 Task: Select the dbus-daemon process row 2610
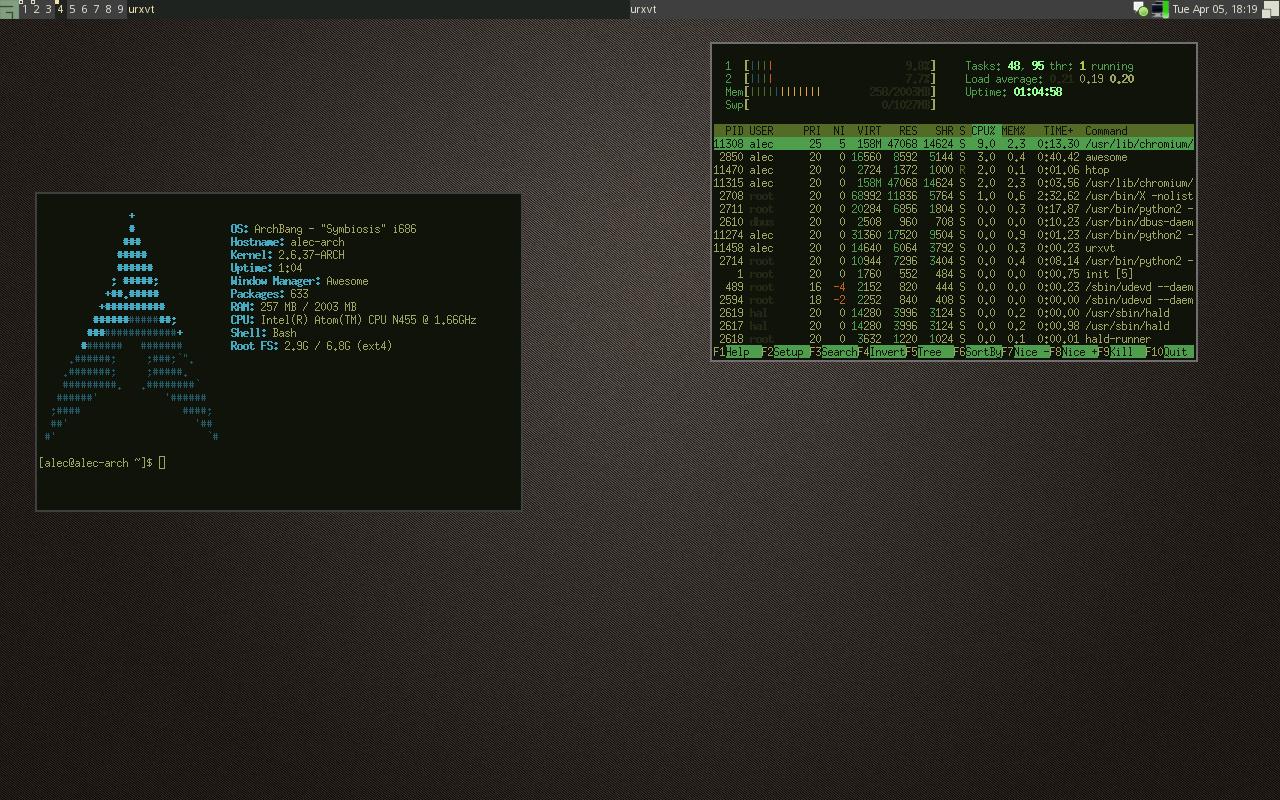coord(953,222)
